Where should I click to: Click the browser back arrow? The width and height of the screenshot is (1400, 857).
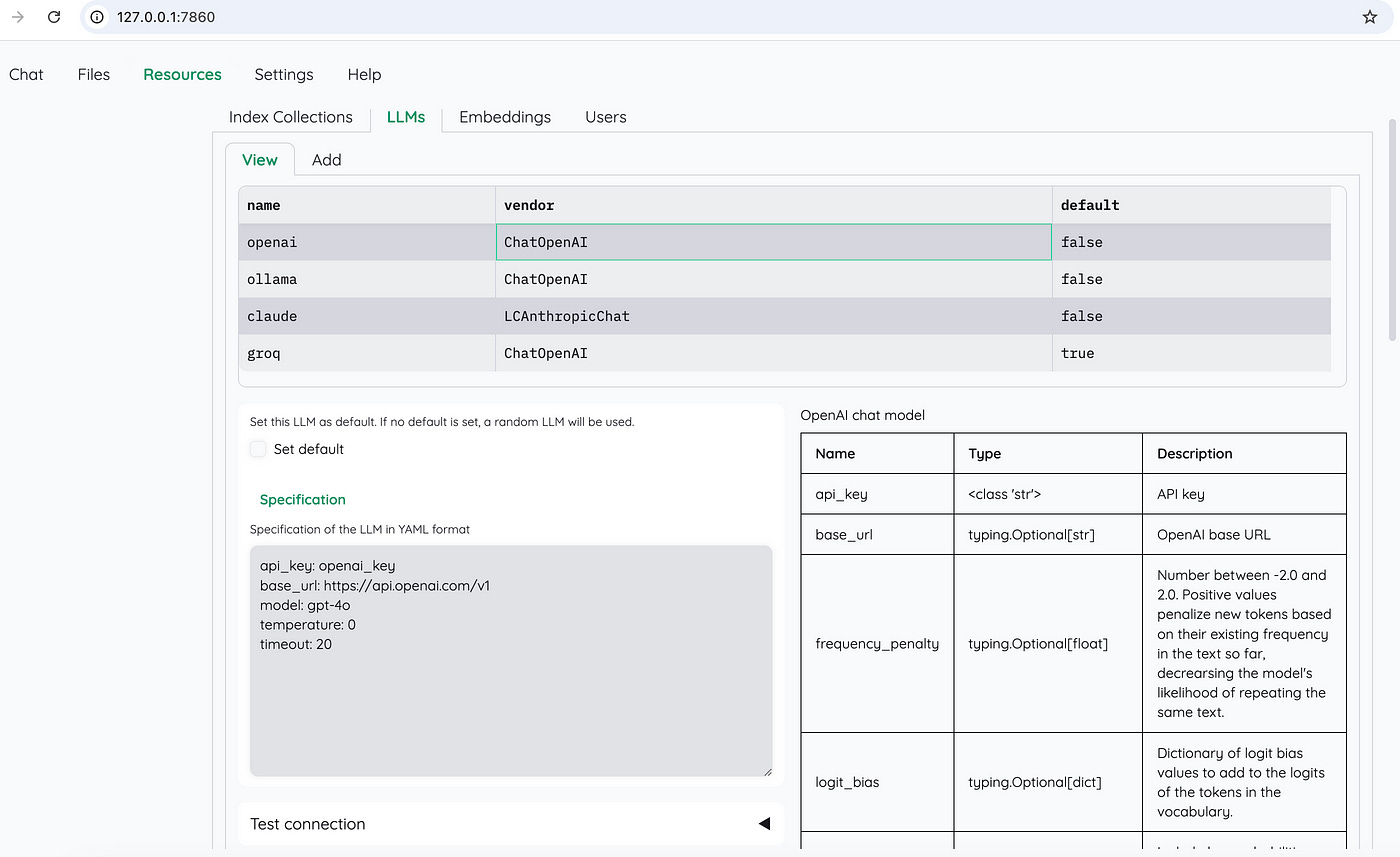coord(17,16)
